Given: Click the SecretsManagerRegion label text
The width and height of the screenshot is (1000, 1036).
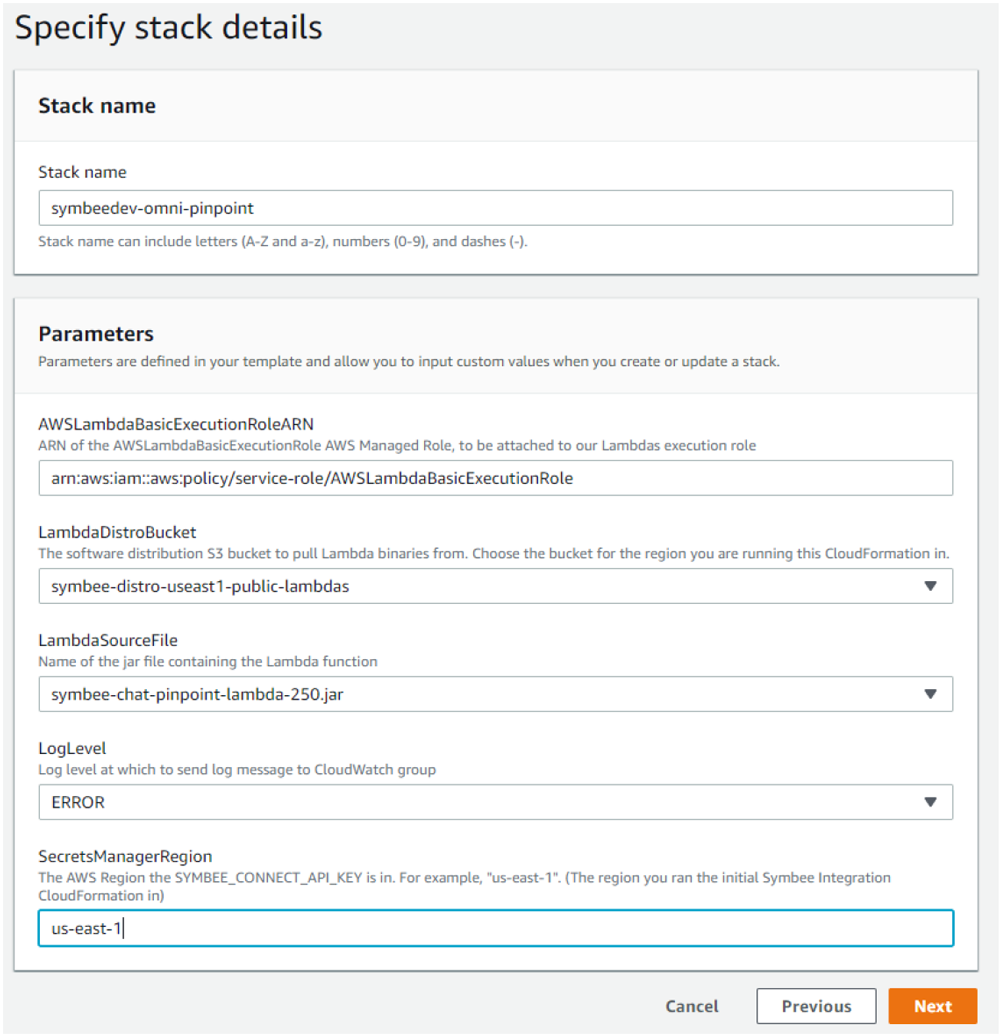Looking at the screenshot, I should pyautogui.click(x=125, y=856).
